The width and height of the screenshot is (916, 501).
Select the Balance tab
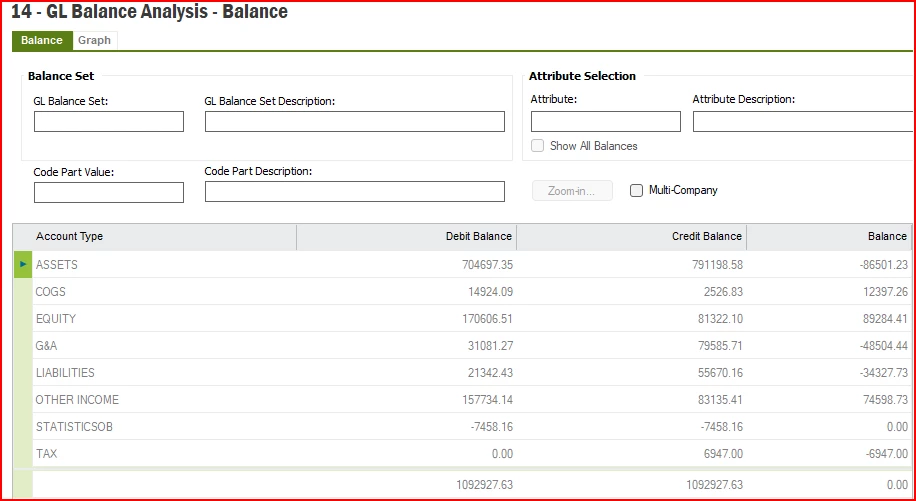click(x=42, y=40)
